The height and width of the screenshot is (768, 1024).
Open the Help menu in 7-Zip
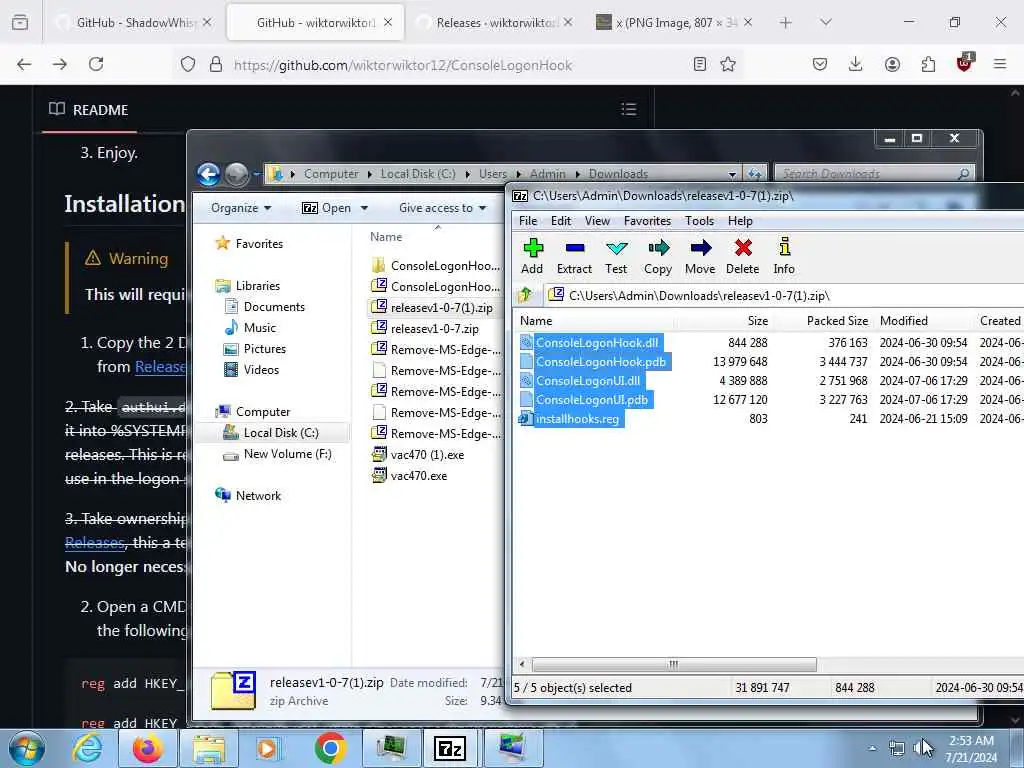(x=740, y=221)
